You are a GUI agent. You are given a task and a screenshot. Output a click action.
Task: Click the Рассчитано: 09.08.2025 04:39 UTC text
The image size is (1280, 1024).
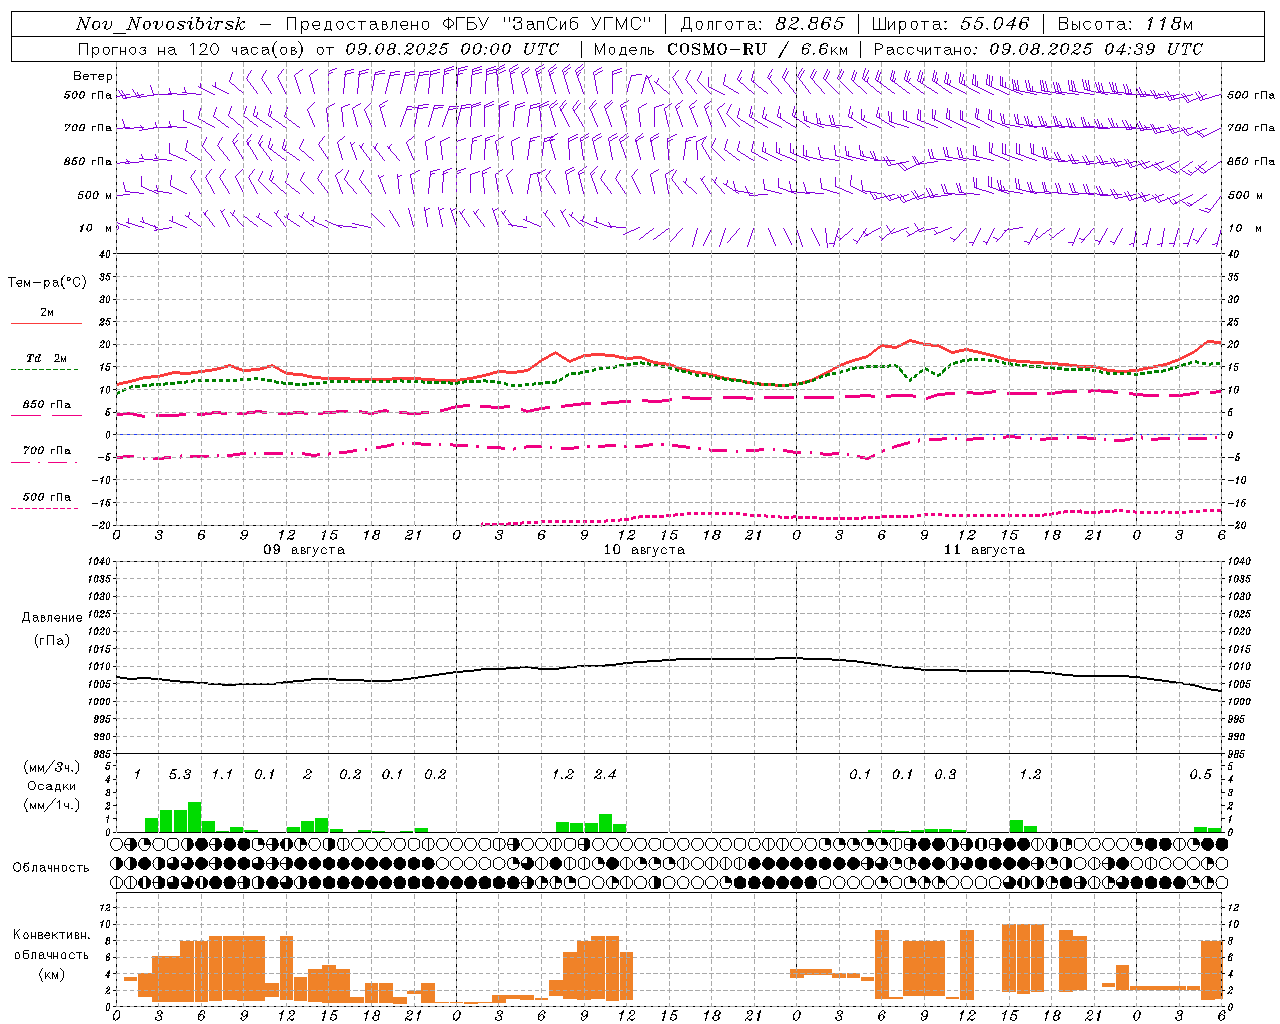1038,49
